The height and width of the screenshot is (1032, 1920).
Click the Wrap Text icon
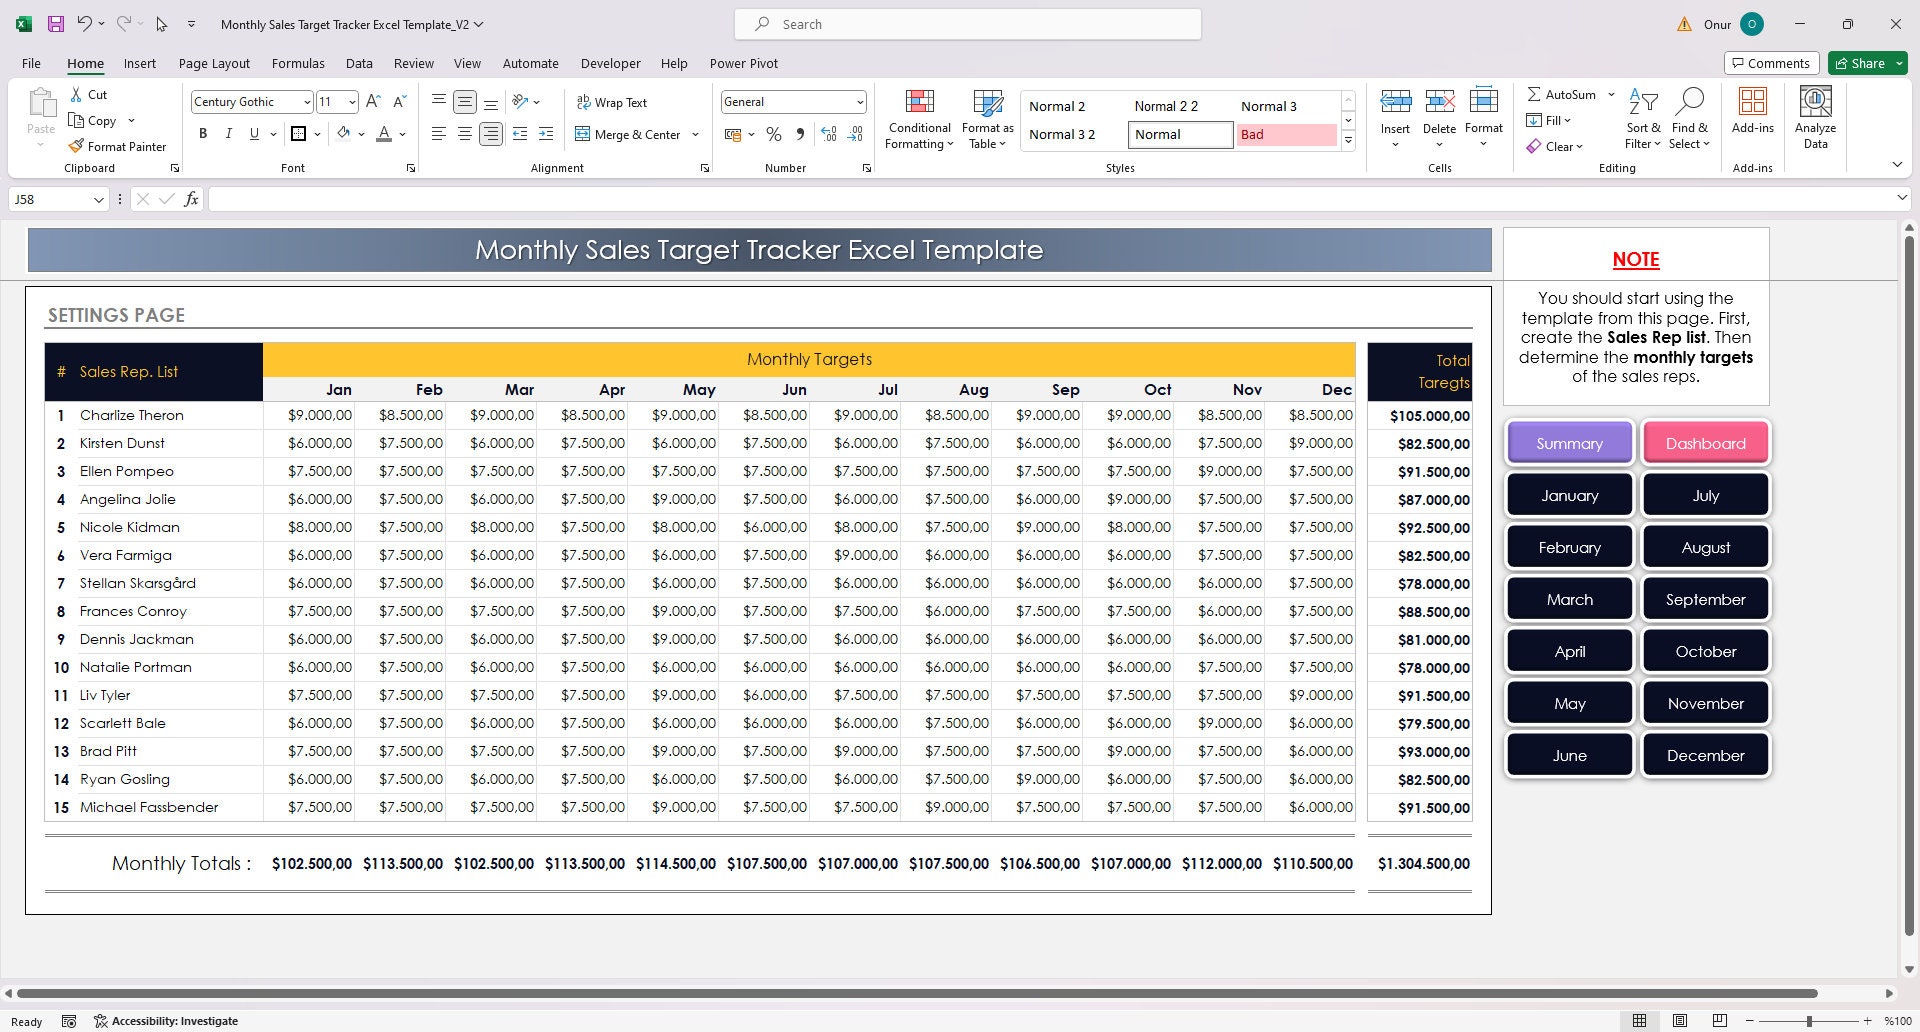[583, 102]
